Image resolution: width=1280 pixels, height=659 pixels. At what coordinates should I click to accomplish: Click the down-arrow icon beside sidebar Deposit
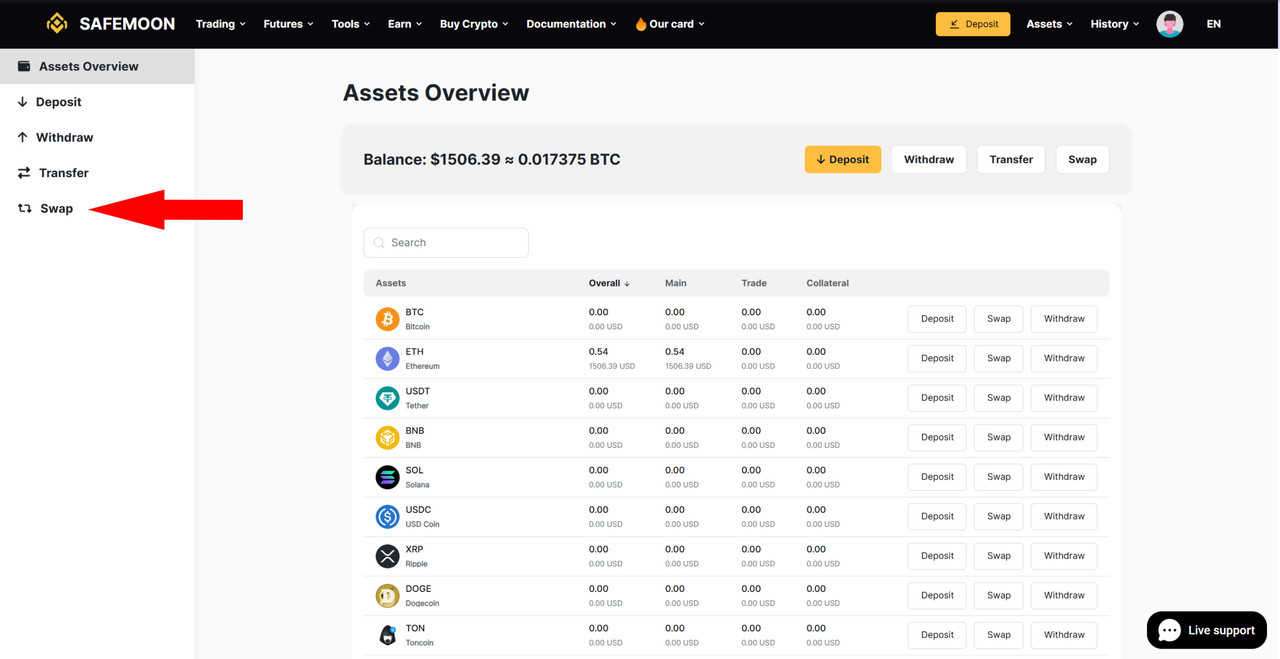point(22,102)
